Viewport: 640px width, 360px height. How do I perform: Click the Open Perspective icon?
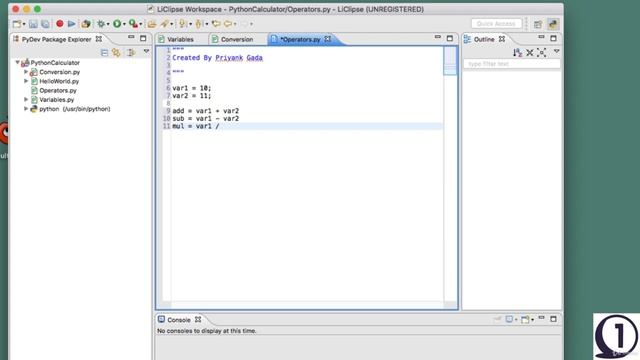(x=538, y=24)
